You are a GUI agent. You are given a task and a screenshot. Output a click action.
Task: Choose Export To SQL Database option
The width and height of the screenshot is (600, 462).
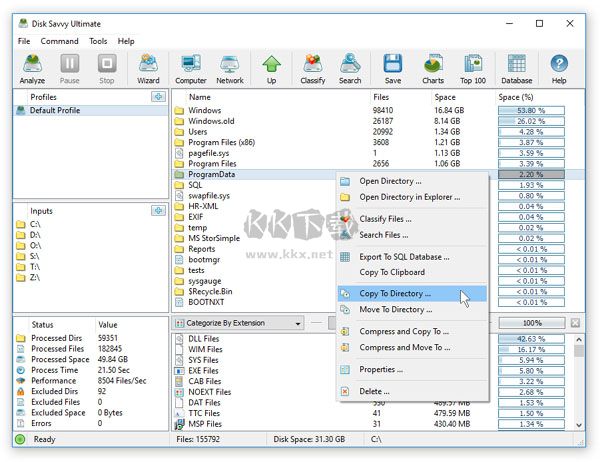pos(404,257)
